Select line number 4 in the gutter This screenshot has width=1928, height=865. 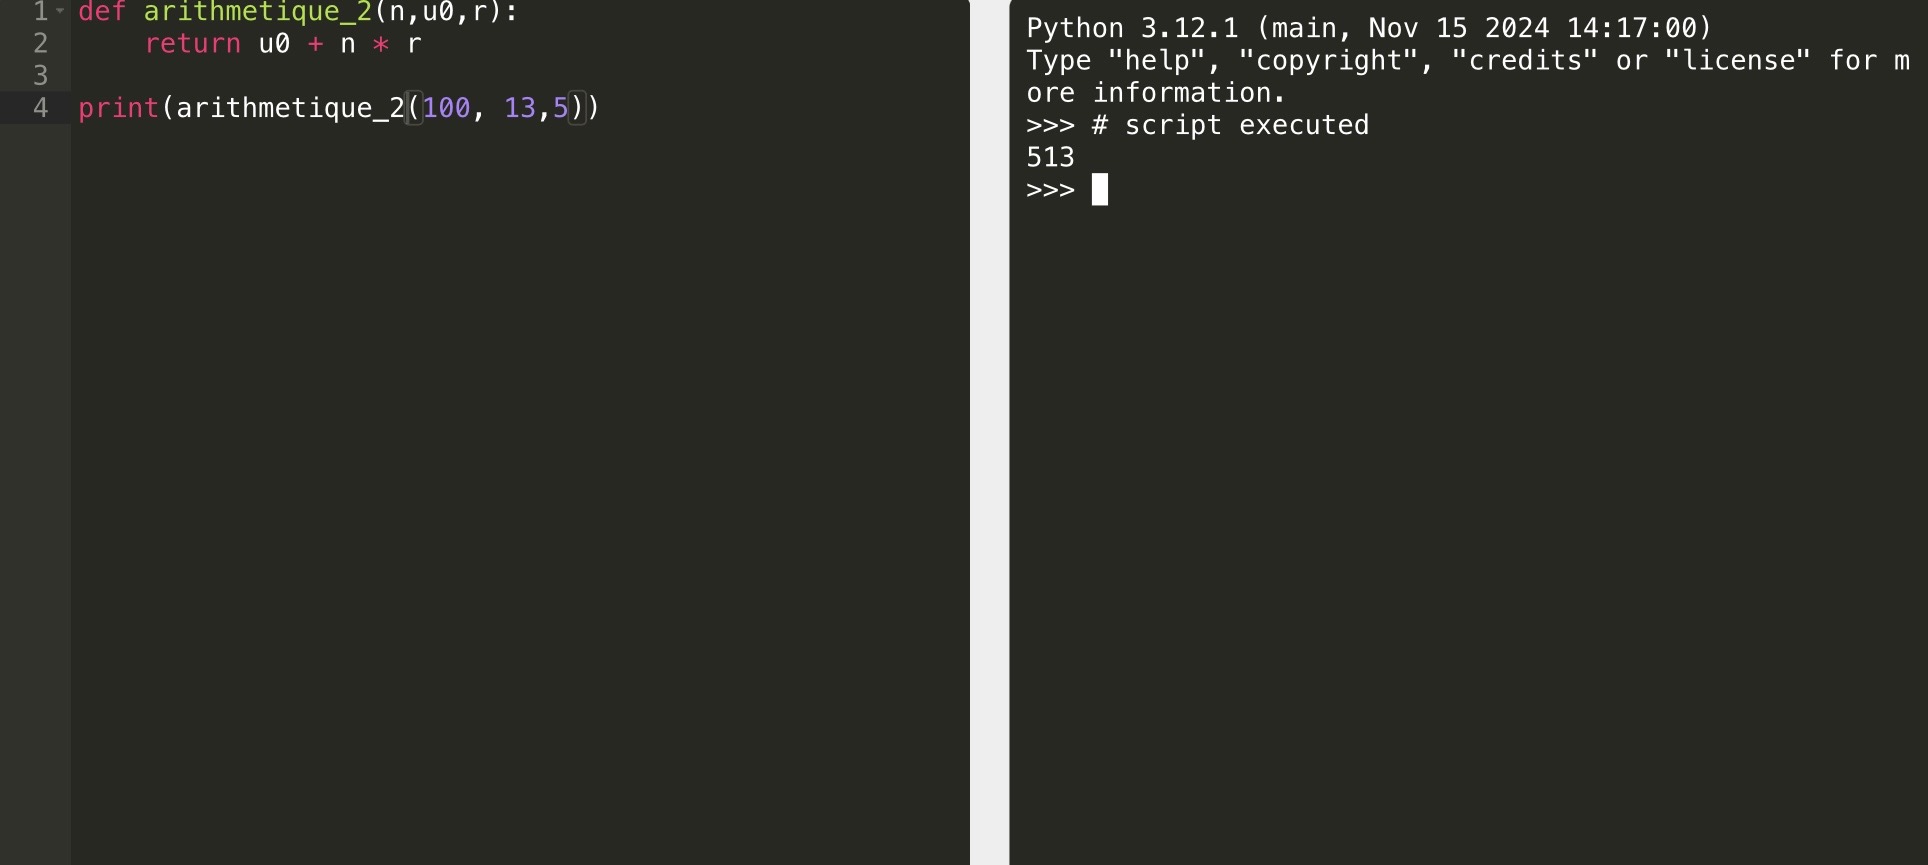click(x=41, y=108)
